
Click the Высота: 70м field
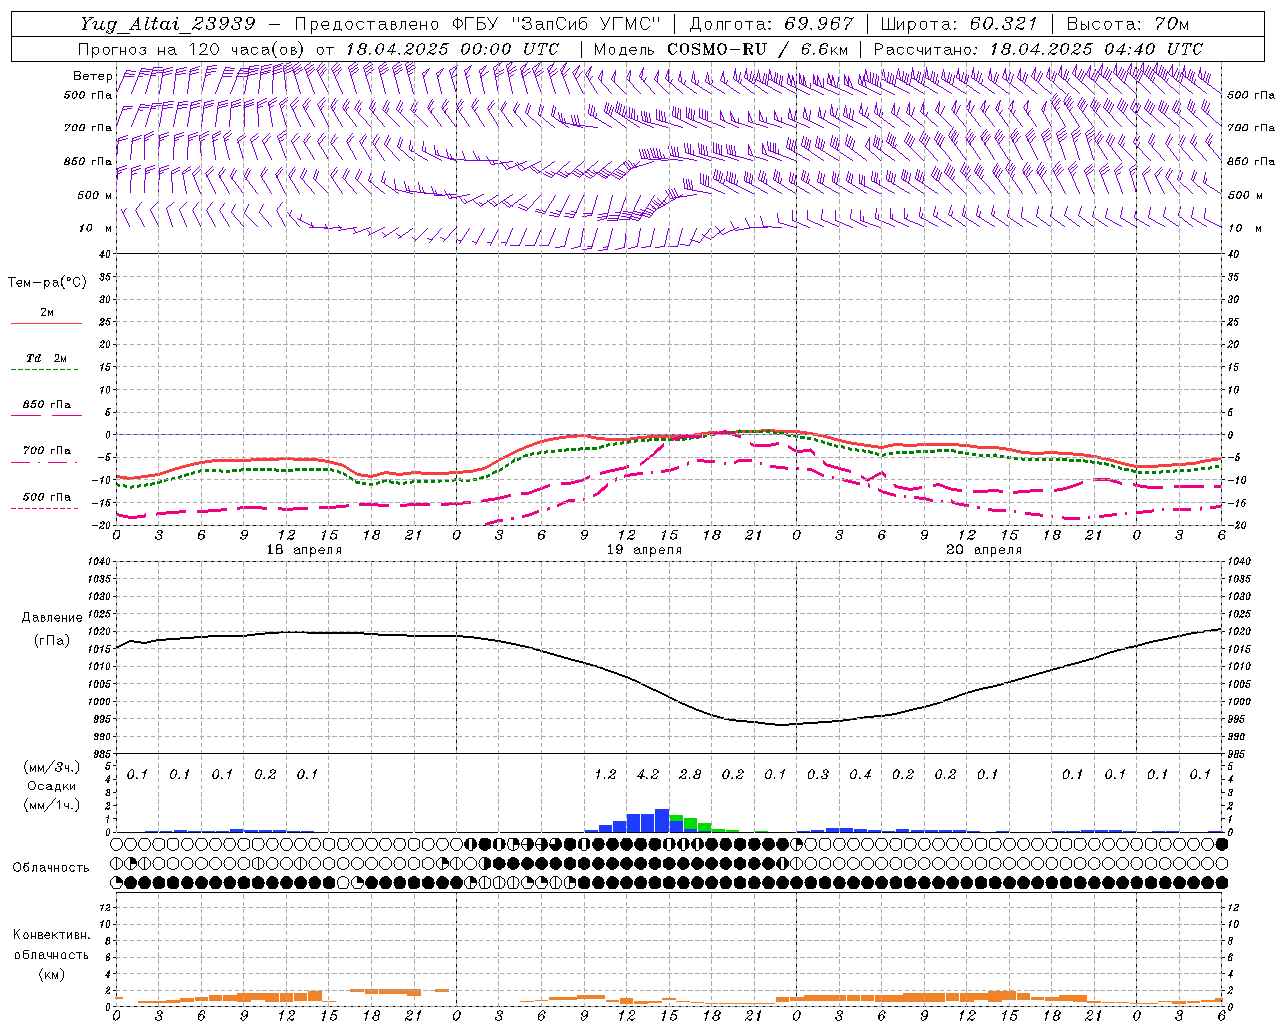[1128, 24]
